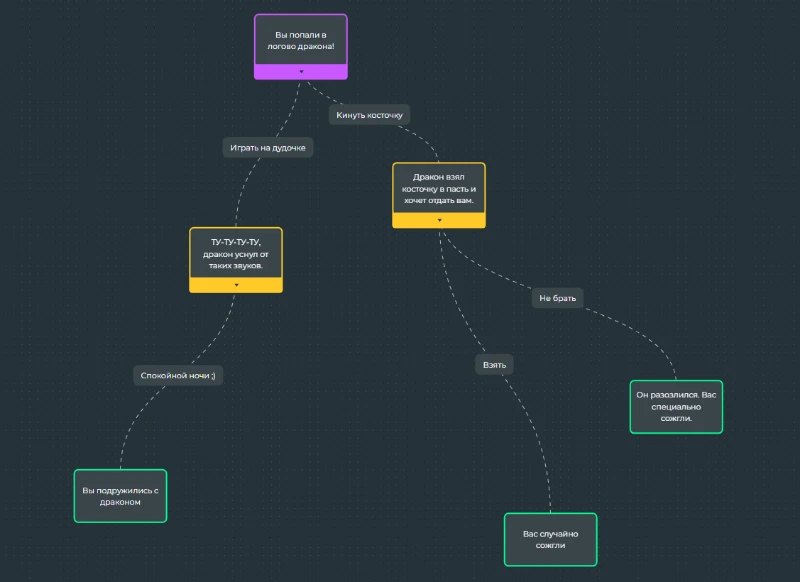Expand the arrow under 'Дракон взял косточку в пасть'
This screenshot has width=800, height=582.
(439, 220)
